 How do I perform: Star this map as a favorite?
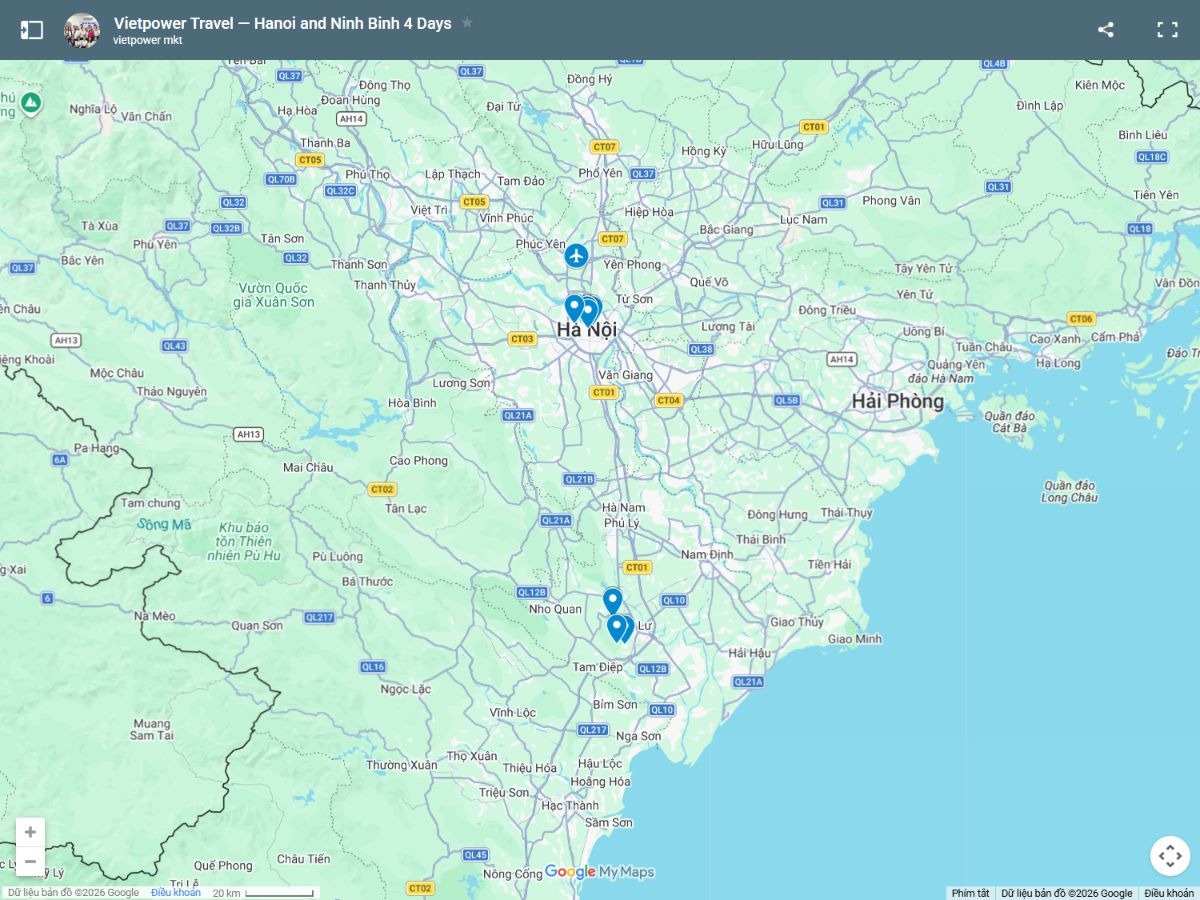click(x=467, y=23)
